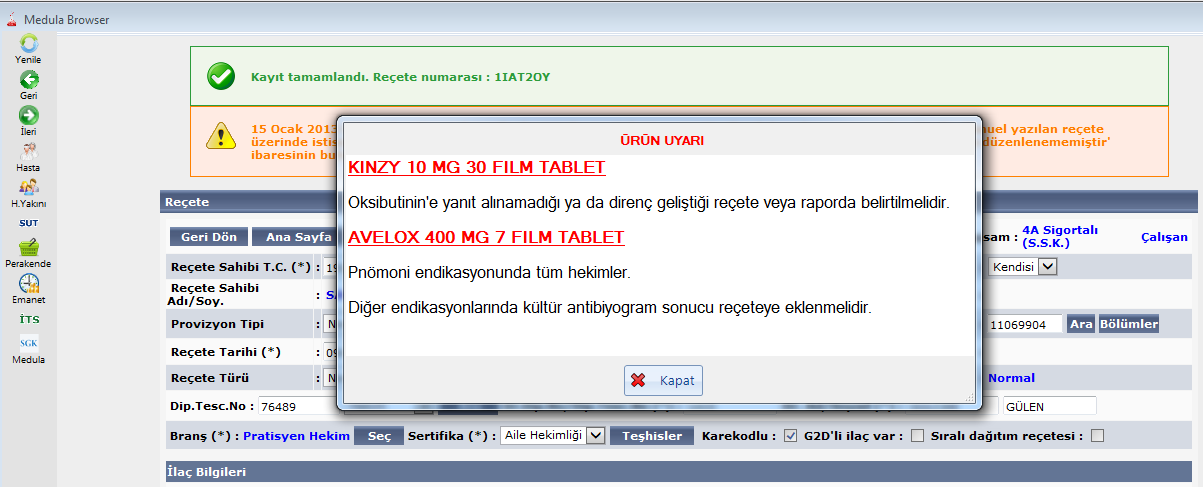Click the Yenile refresh icon
This screenshot has width=1203, height=487.
tap(28, 44)
